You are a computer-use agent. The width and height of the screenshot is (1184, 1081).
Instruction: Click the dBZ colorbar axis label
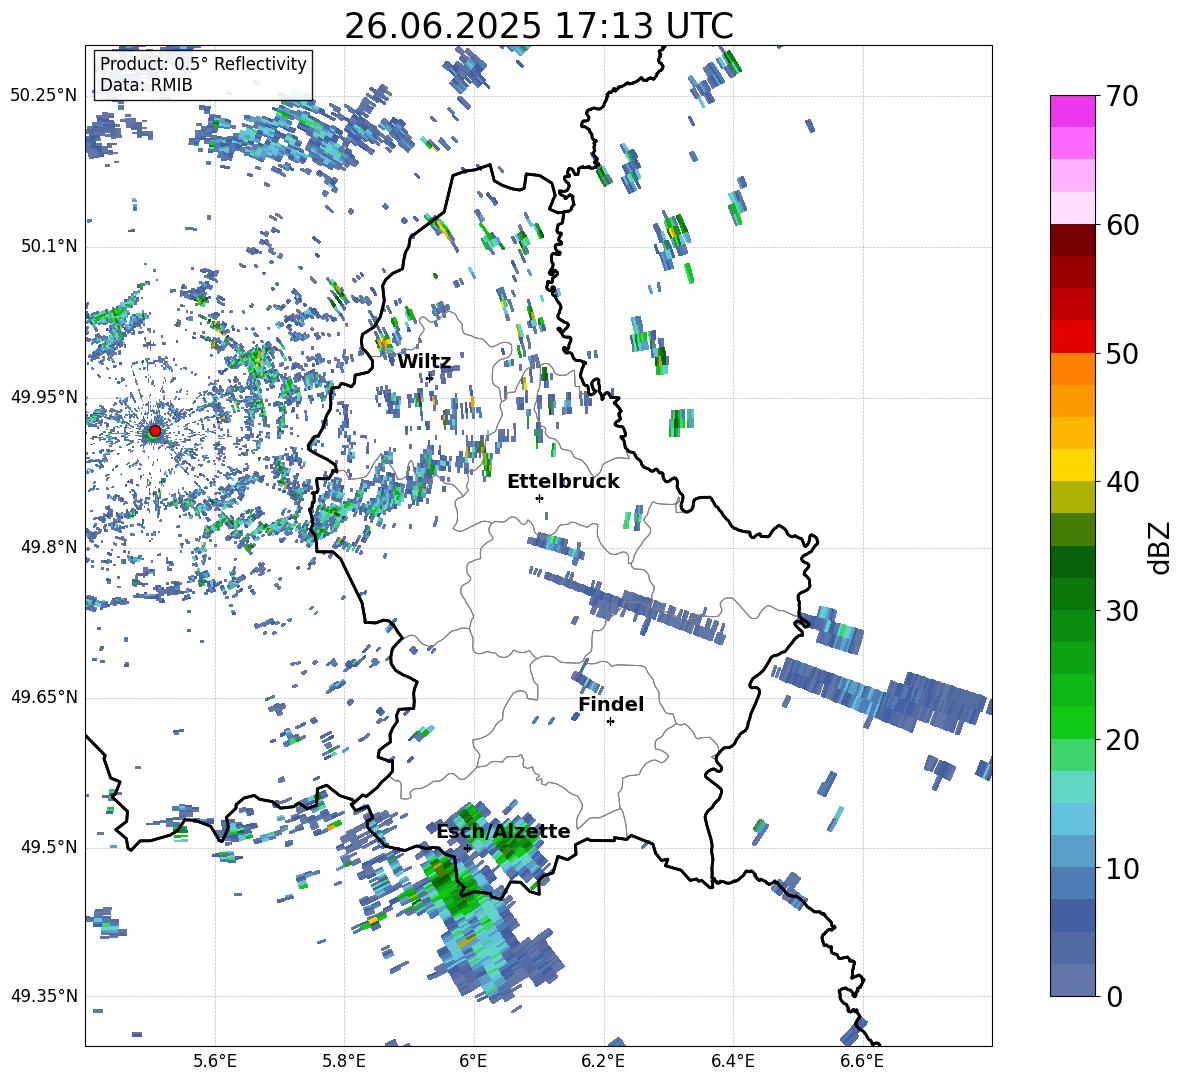coord(1161,547)
